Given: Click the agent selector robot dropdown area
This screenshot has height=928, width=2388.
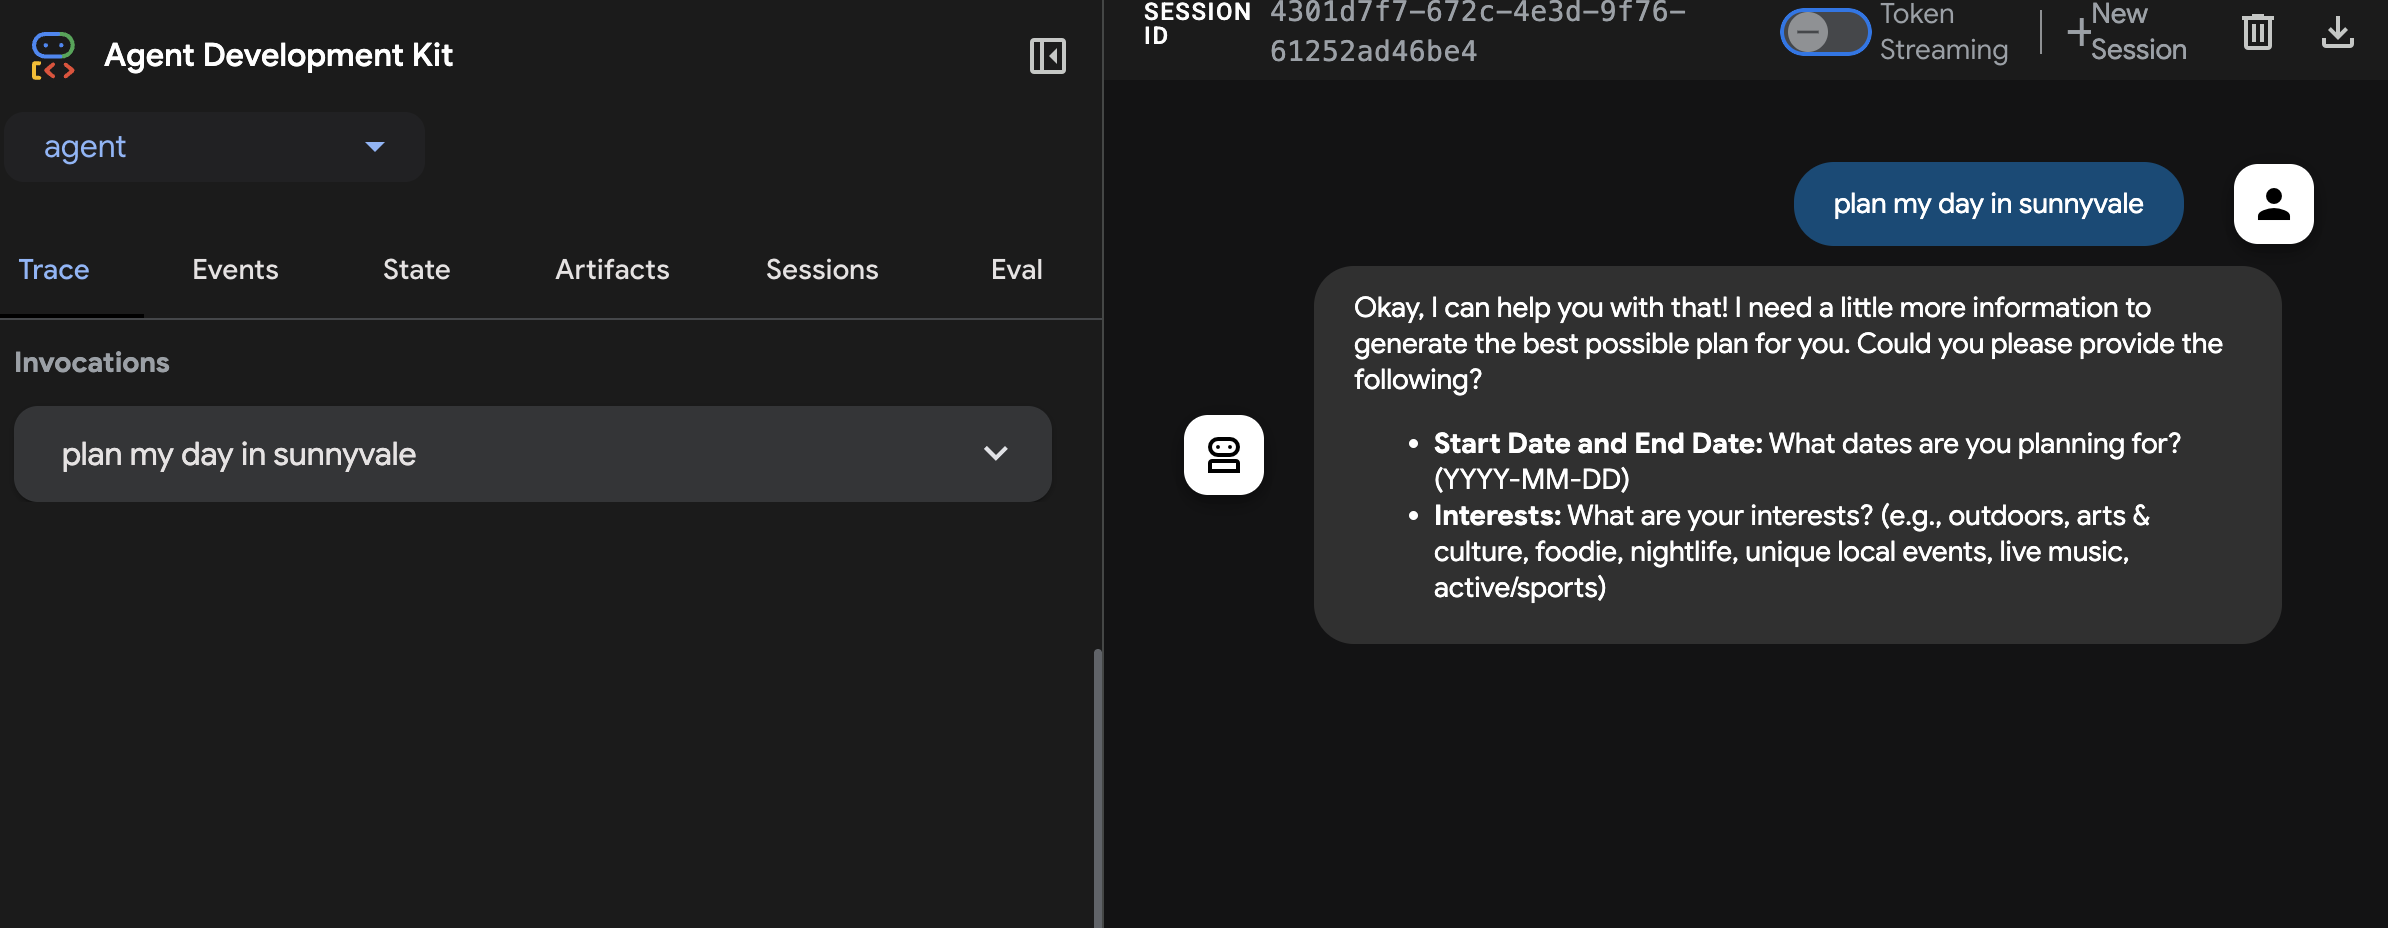Looking at the screenshot, I should point(213,146).
